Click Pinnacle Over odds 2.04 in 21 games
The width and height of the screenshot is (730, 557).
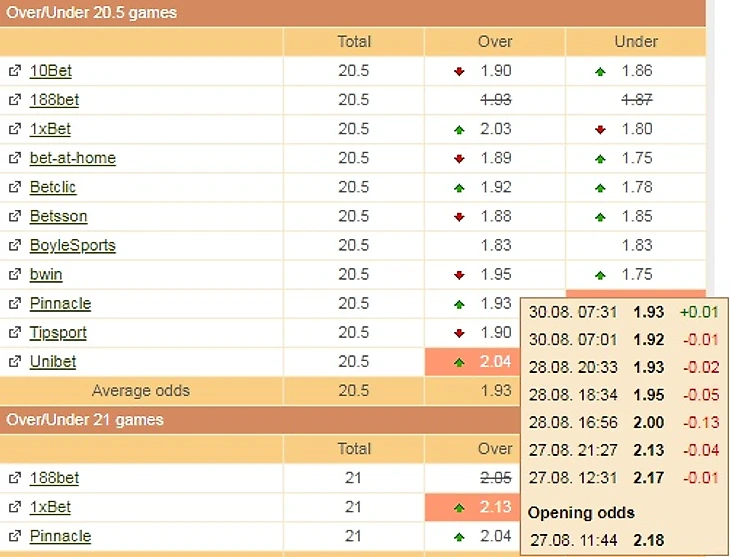[x=496, y=536]
